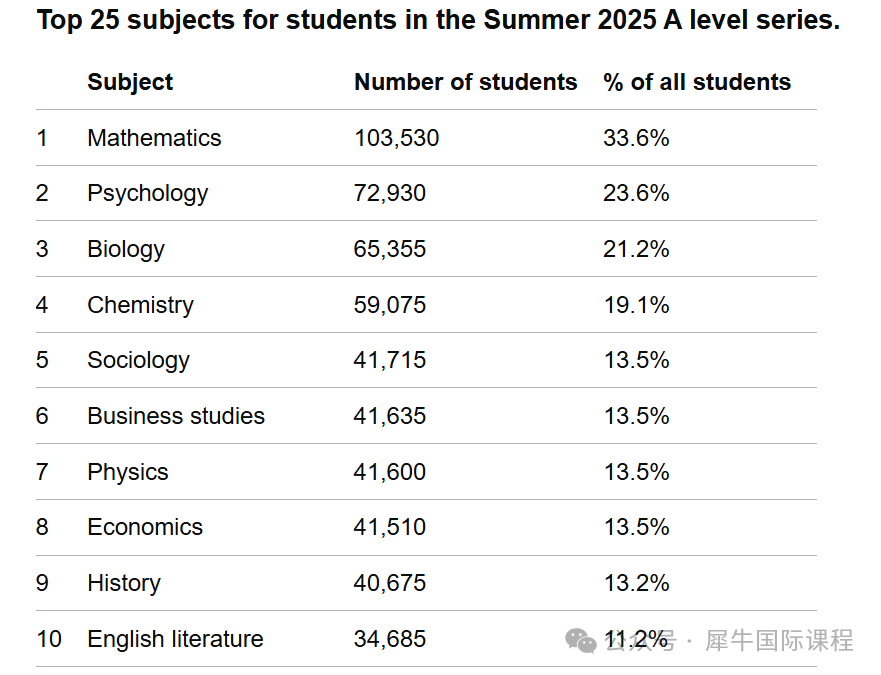
Task: Select the History subject cell
Action: coord(123,583)
